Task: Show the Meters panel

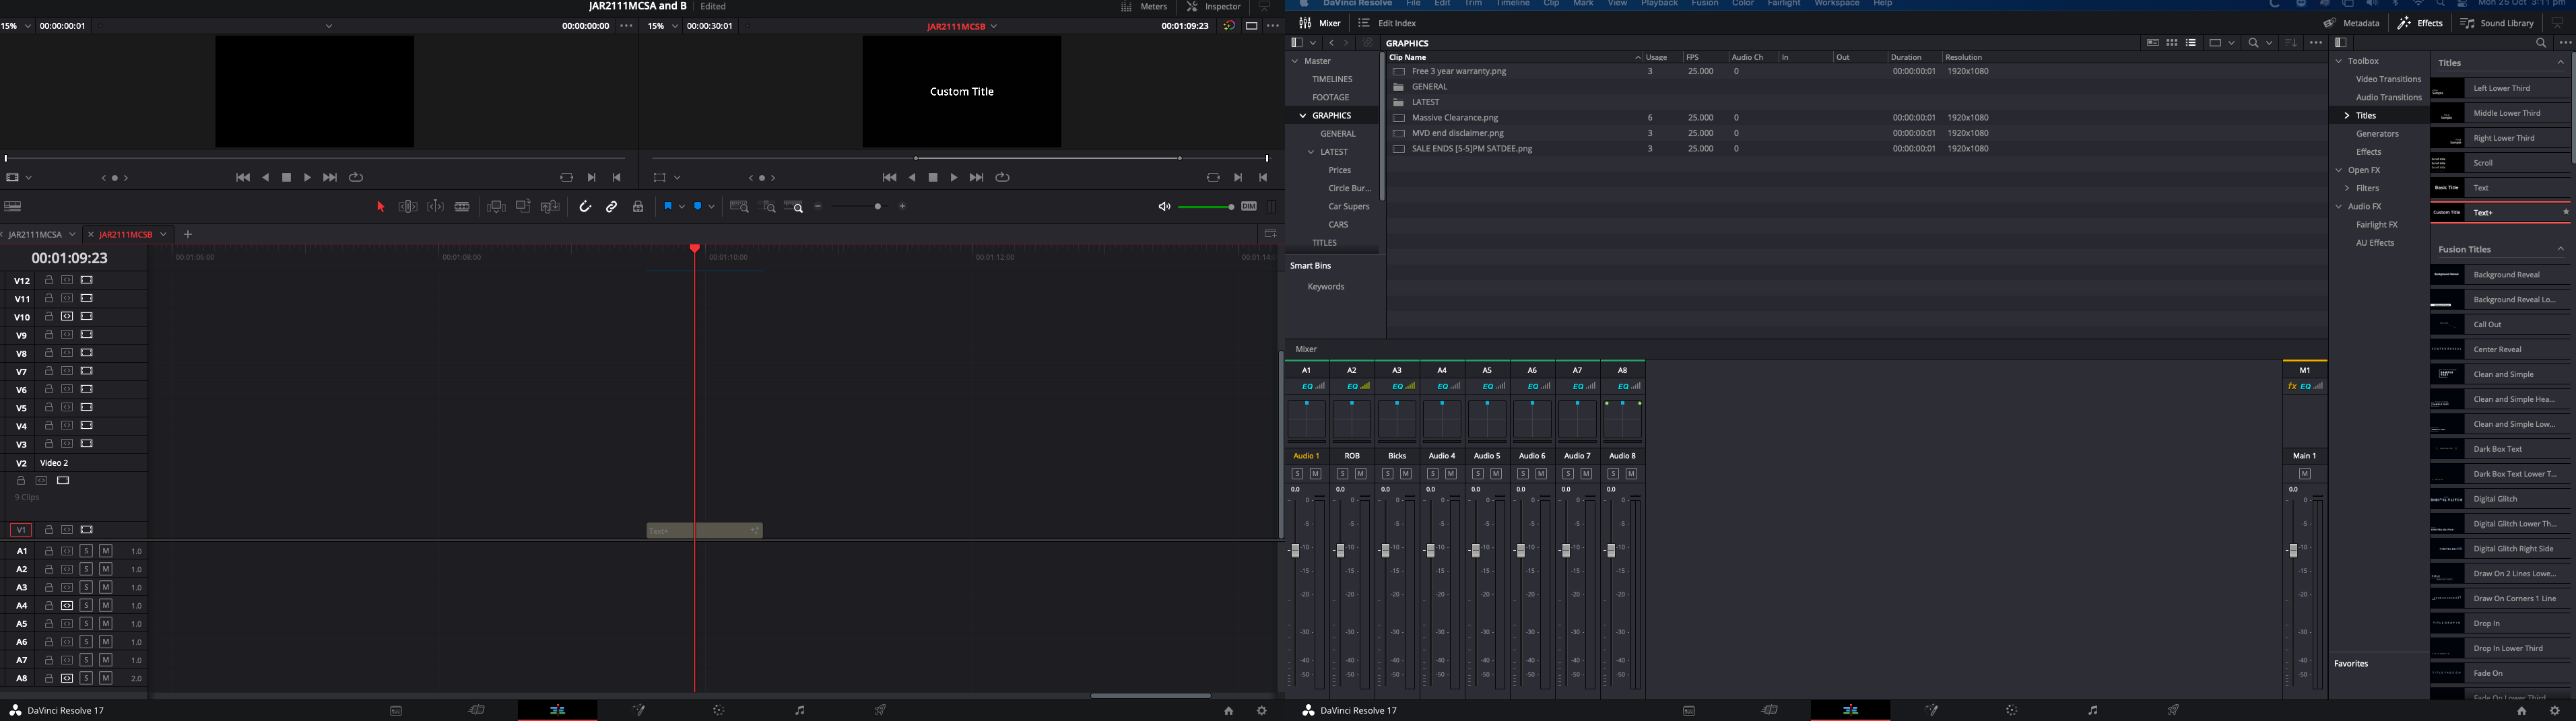Action: (x=1144, y=7)
